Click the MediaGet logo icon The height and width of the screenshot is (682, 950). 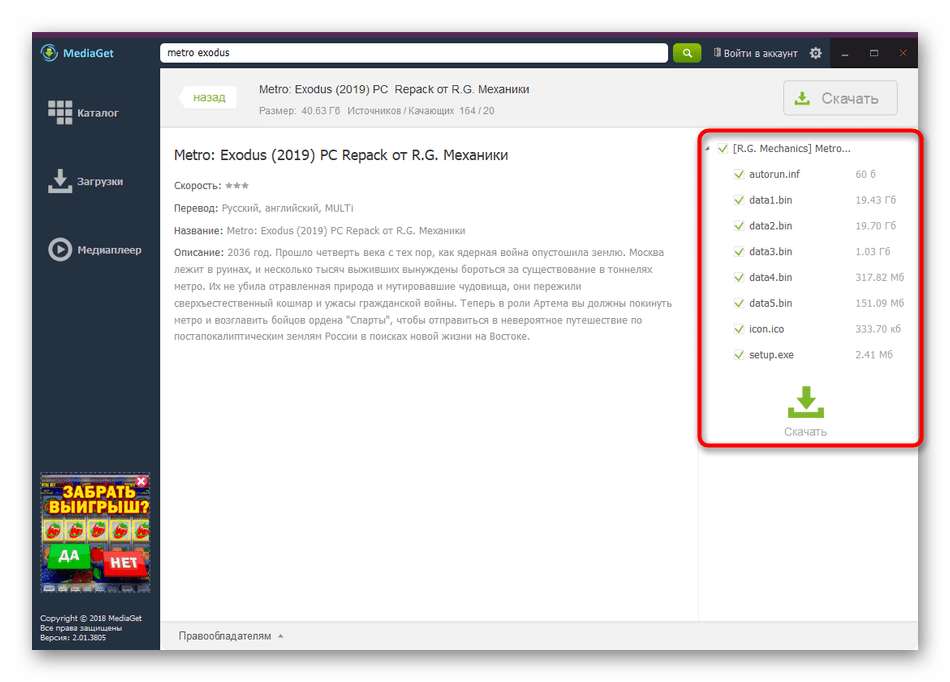48,53
